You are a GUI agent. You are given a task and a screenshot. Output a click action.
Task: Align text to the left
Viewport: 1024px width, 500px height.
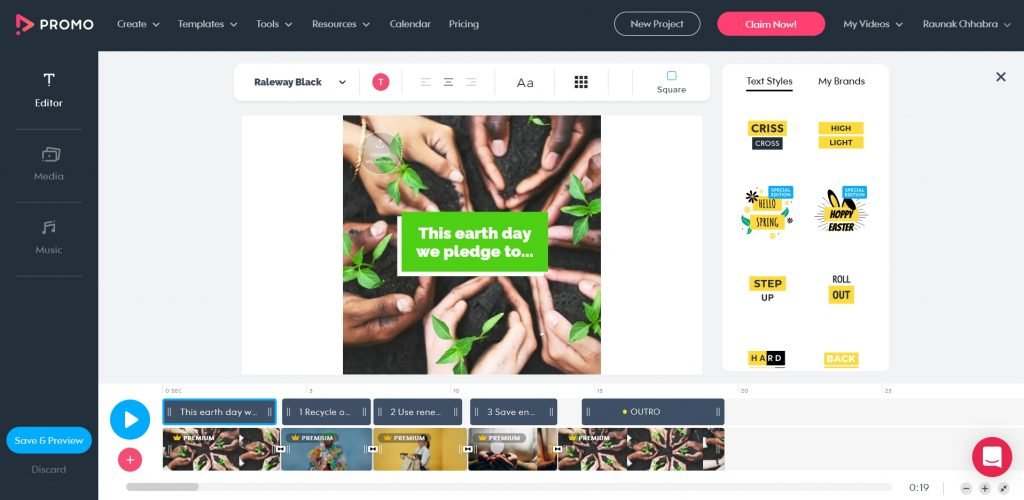pos(426,82)
